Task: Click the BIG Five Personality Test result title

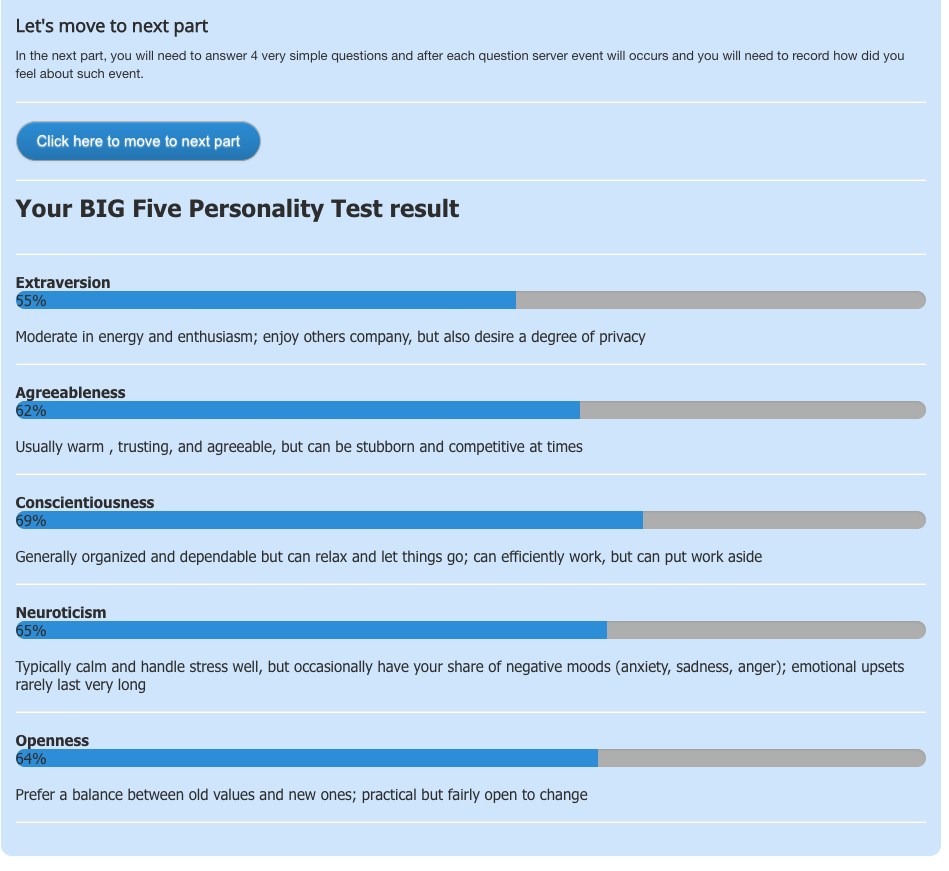Action: pos(239,210)
